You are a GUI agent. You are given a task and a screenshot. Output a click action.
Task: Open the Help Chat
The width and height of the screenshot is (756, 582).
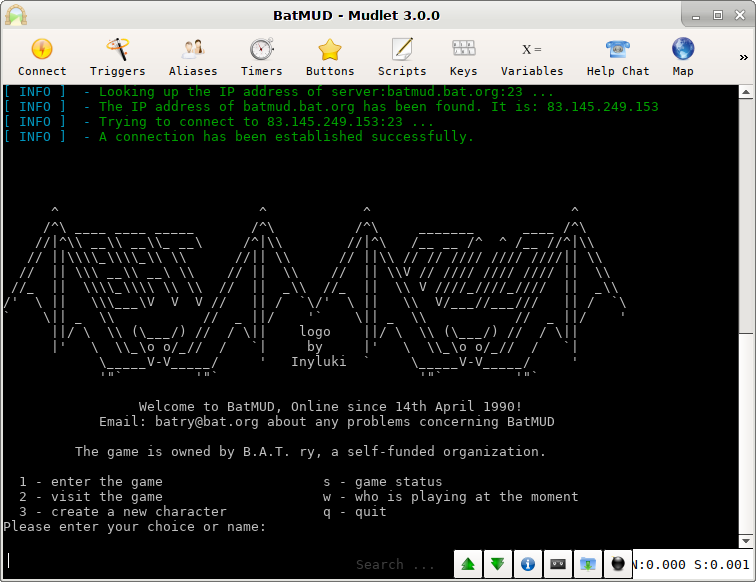[x=618, y=57]
